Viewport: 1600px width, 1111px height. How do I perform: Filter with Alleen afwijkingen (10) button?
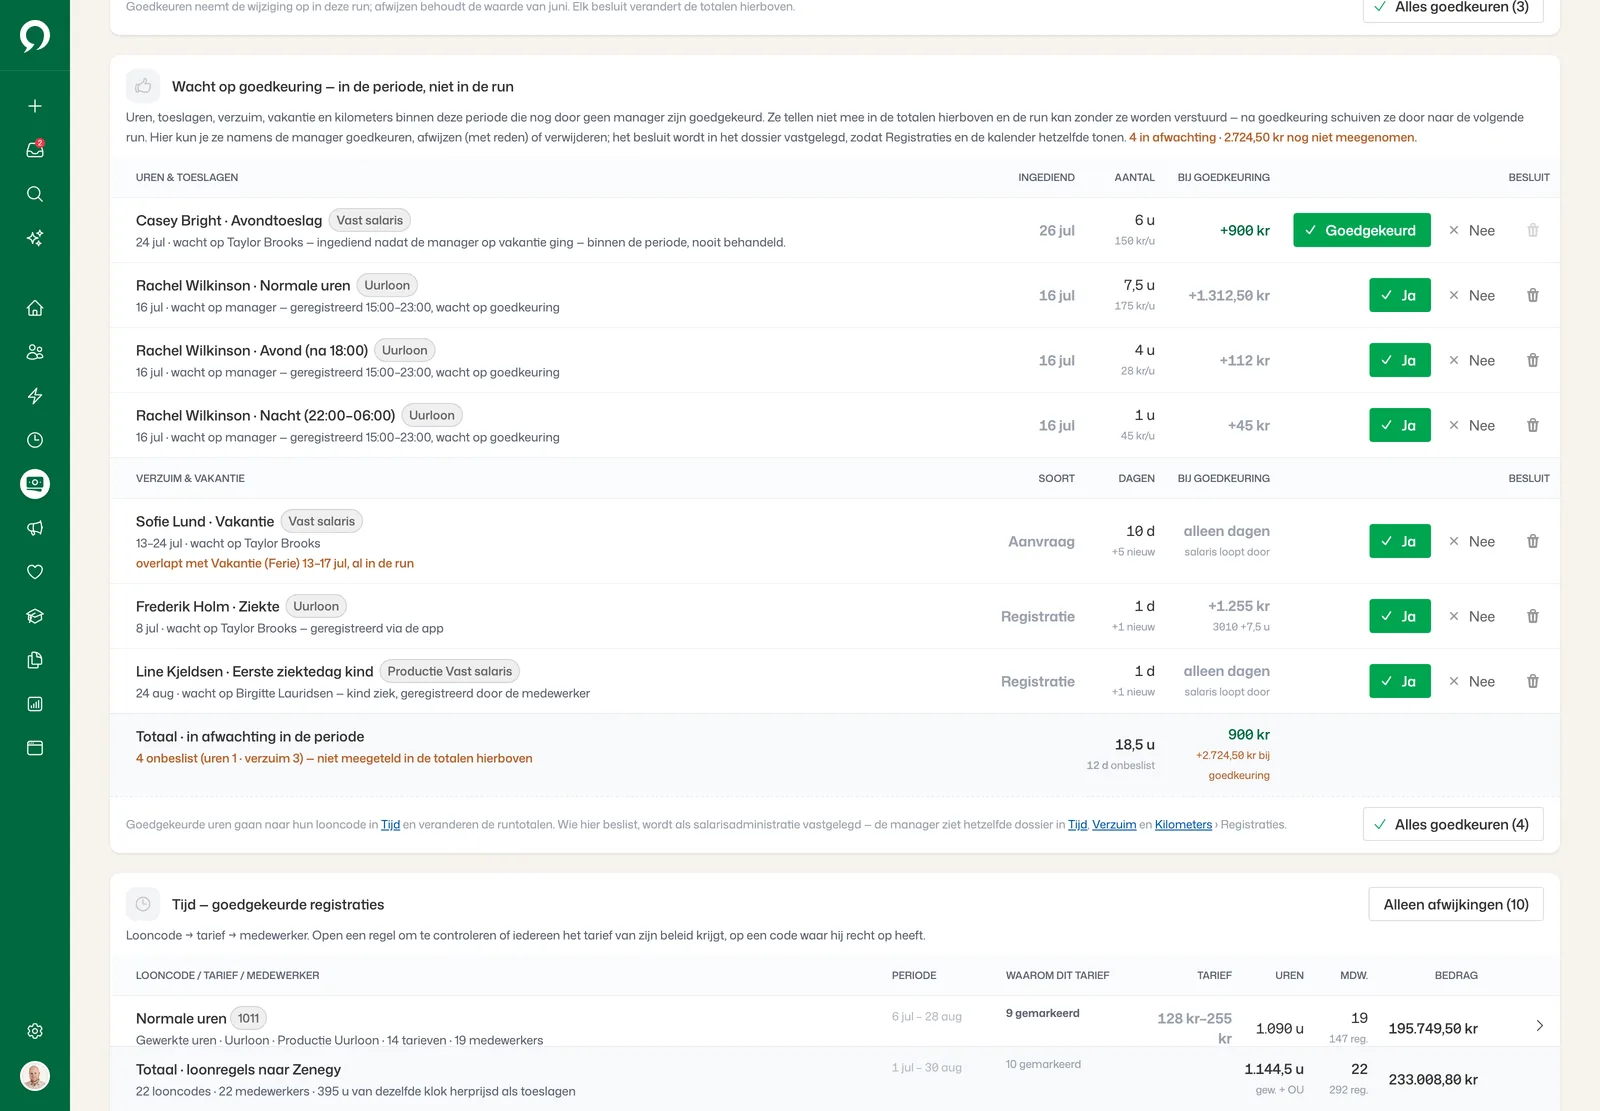[1456, 904]
